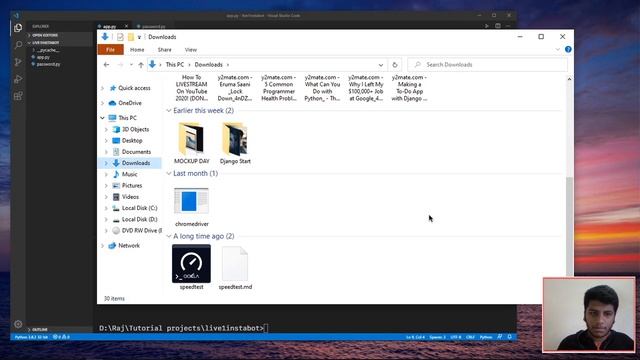Viewport: 640px width, 360px height.
Task: Select Videos in navigation pane
Action: coord(130,197)
